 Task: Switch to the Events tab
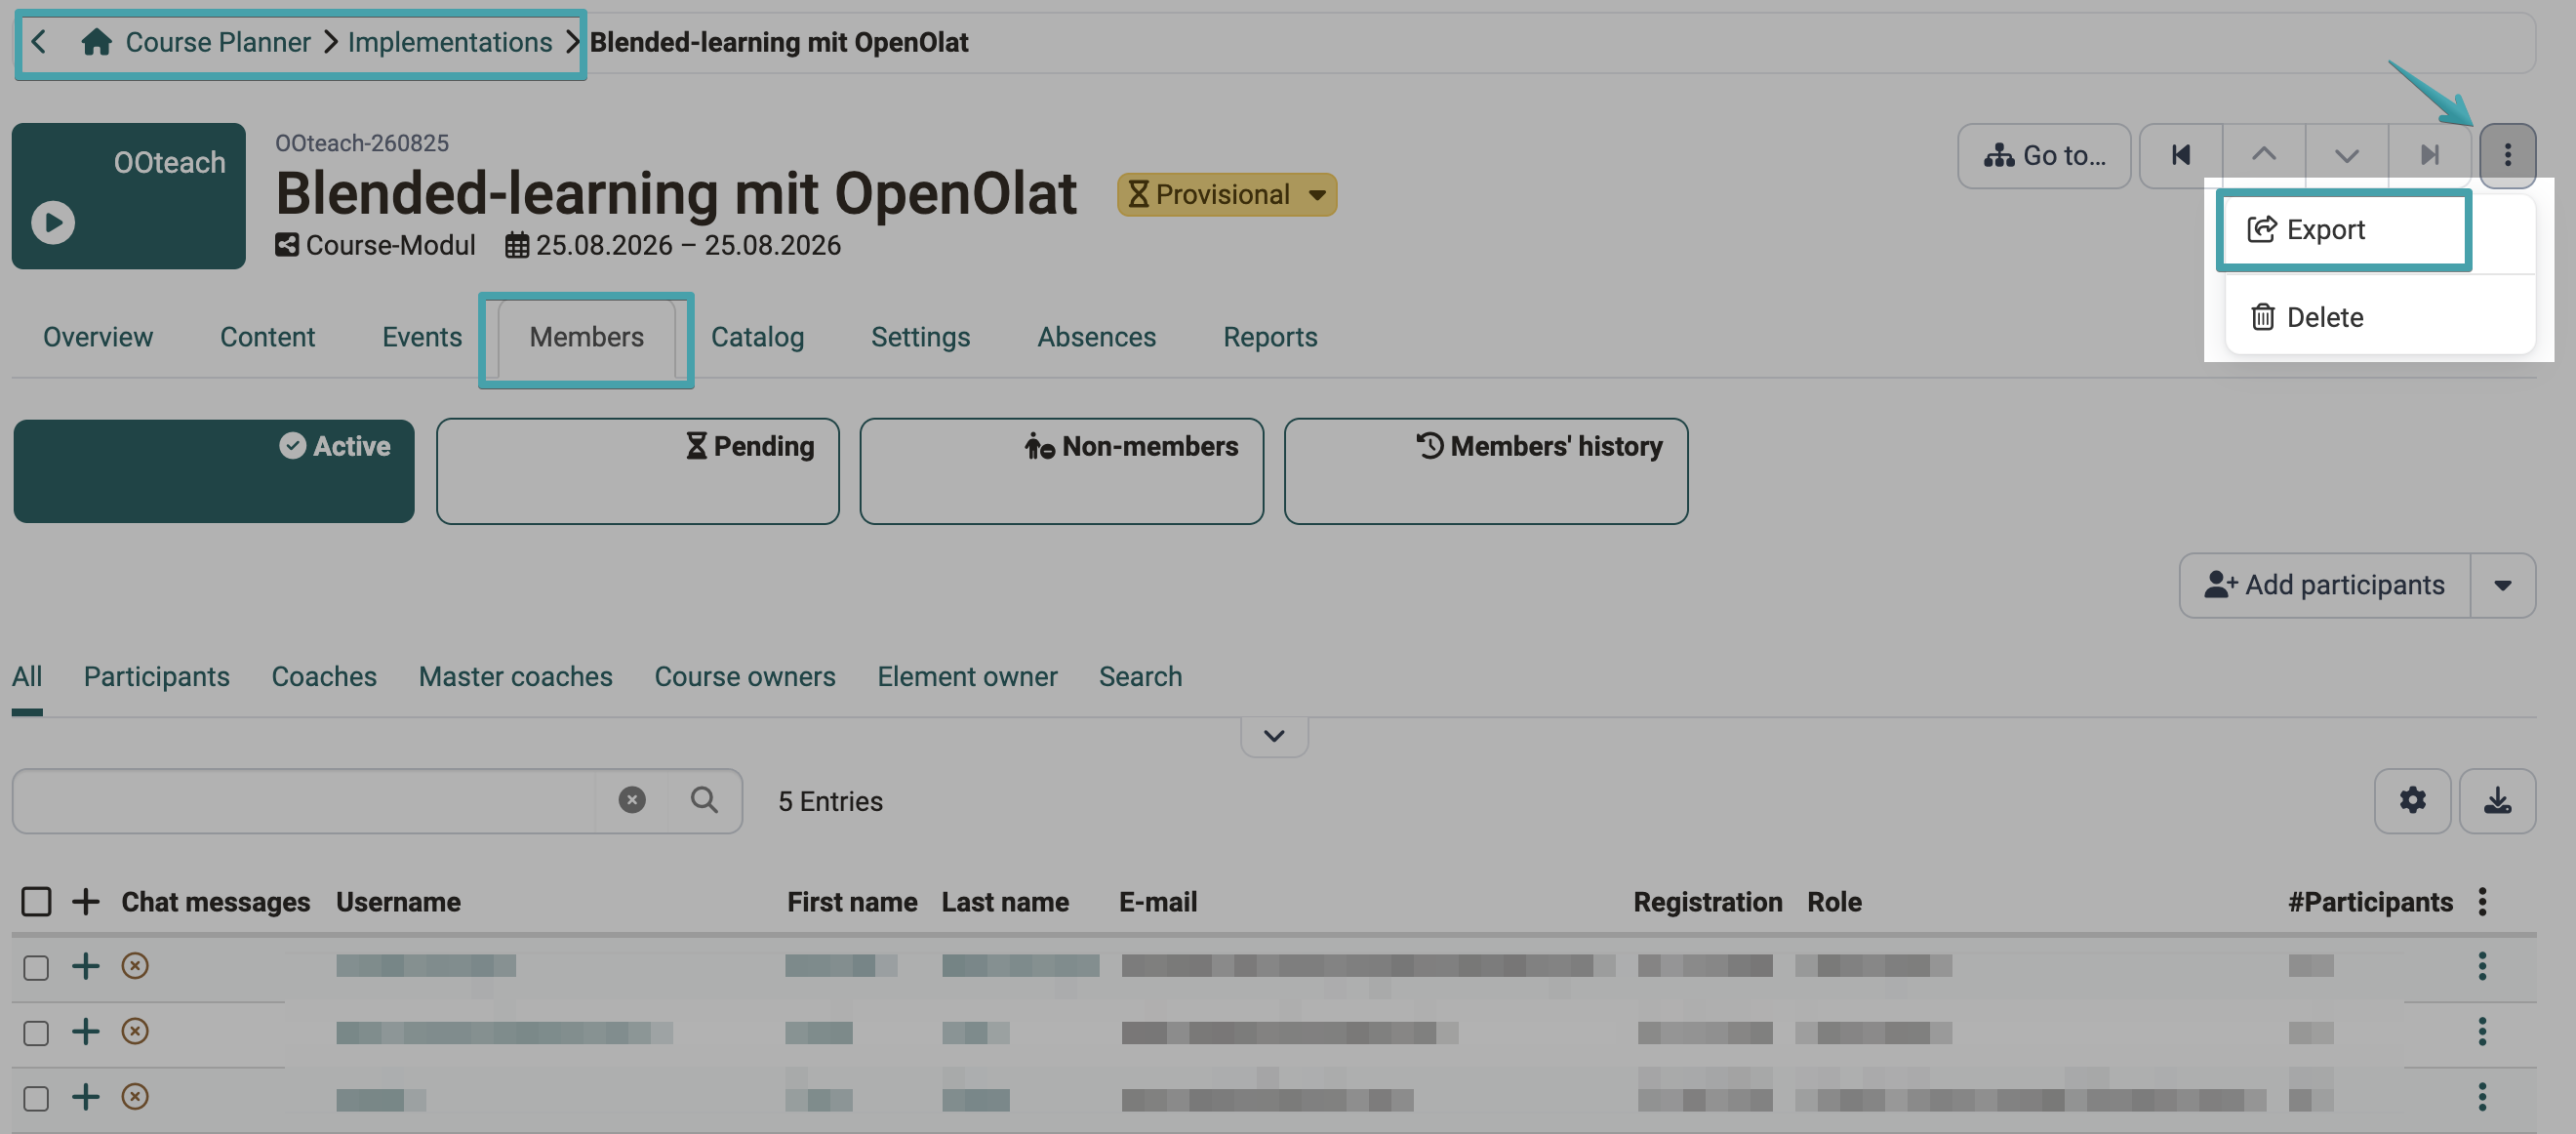click(x=422, y=337)
